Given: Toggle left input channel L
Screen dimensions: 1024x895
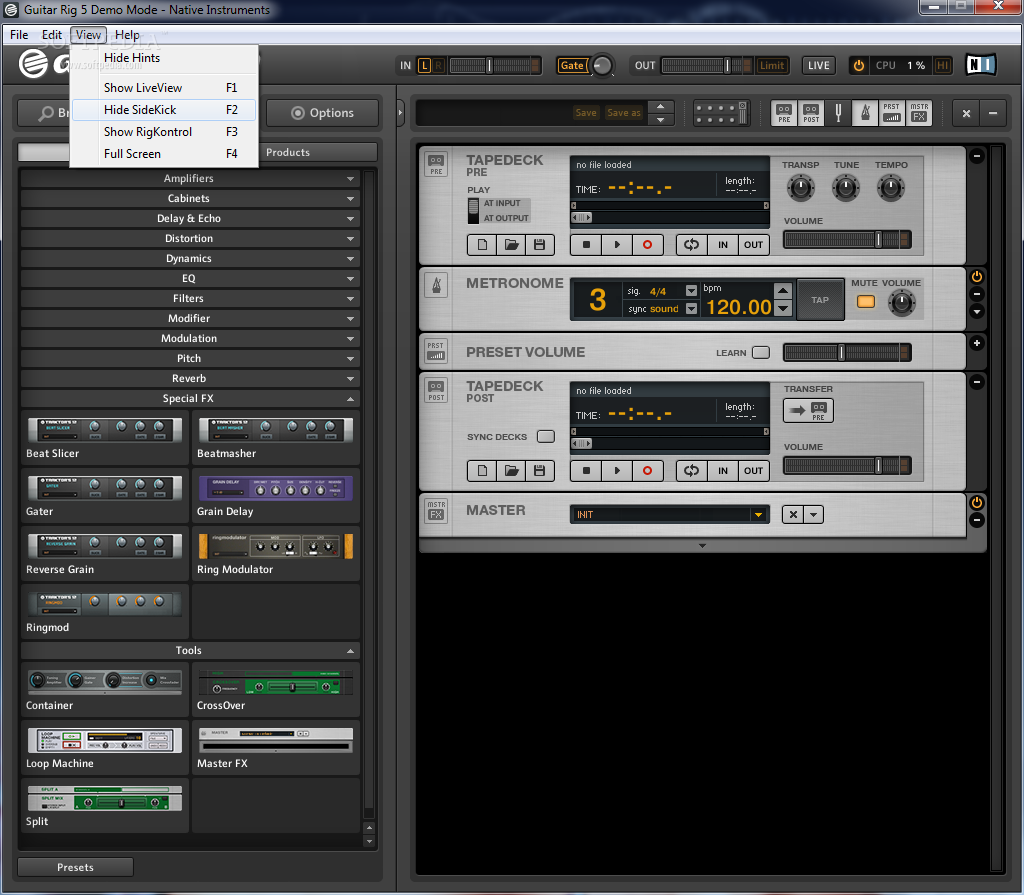Looking at the screenshot, I should tap(424, 65).
